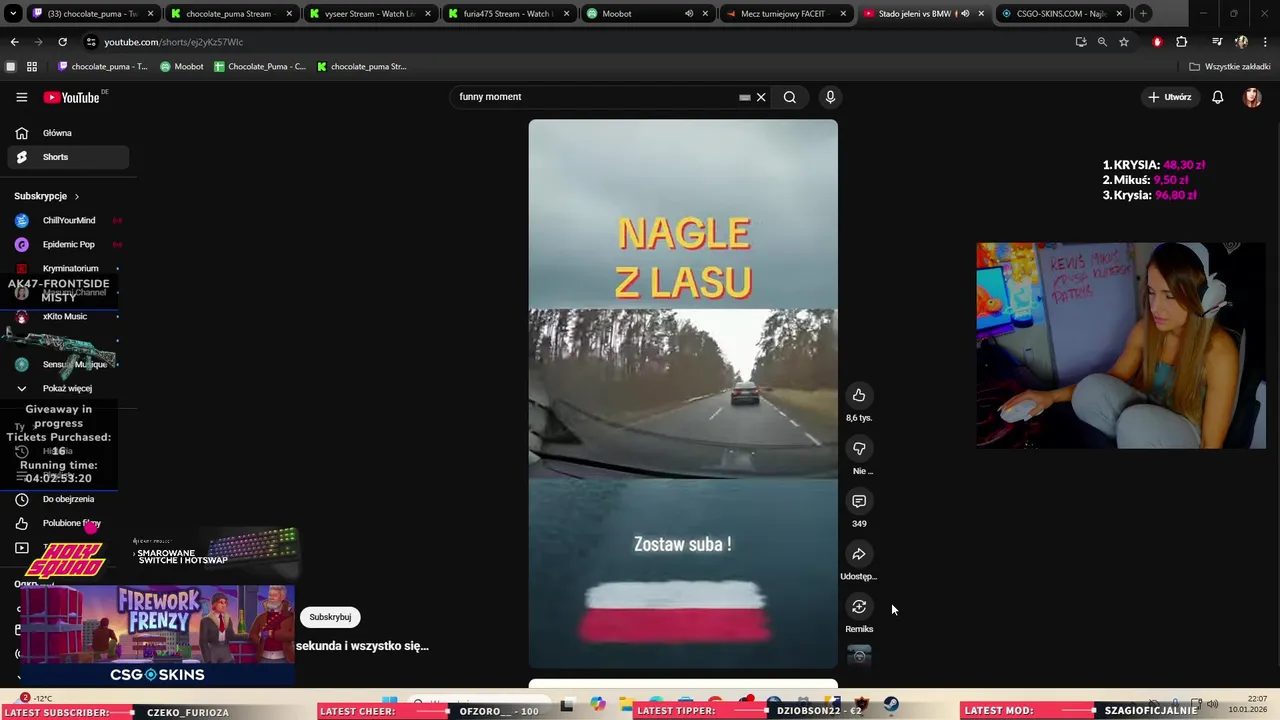
Task: Select Shorts in sidebar
Action: (67, 157)
